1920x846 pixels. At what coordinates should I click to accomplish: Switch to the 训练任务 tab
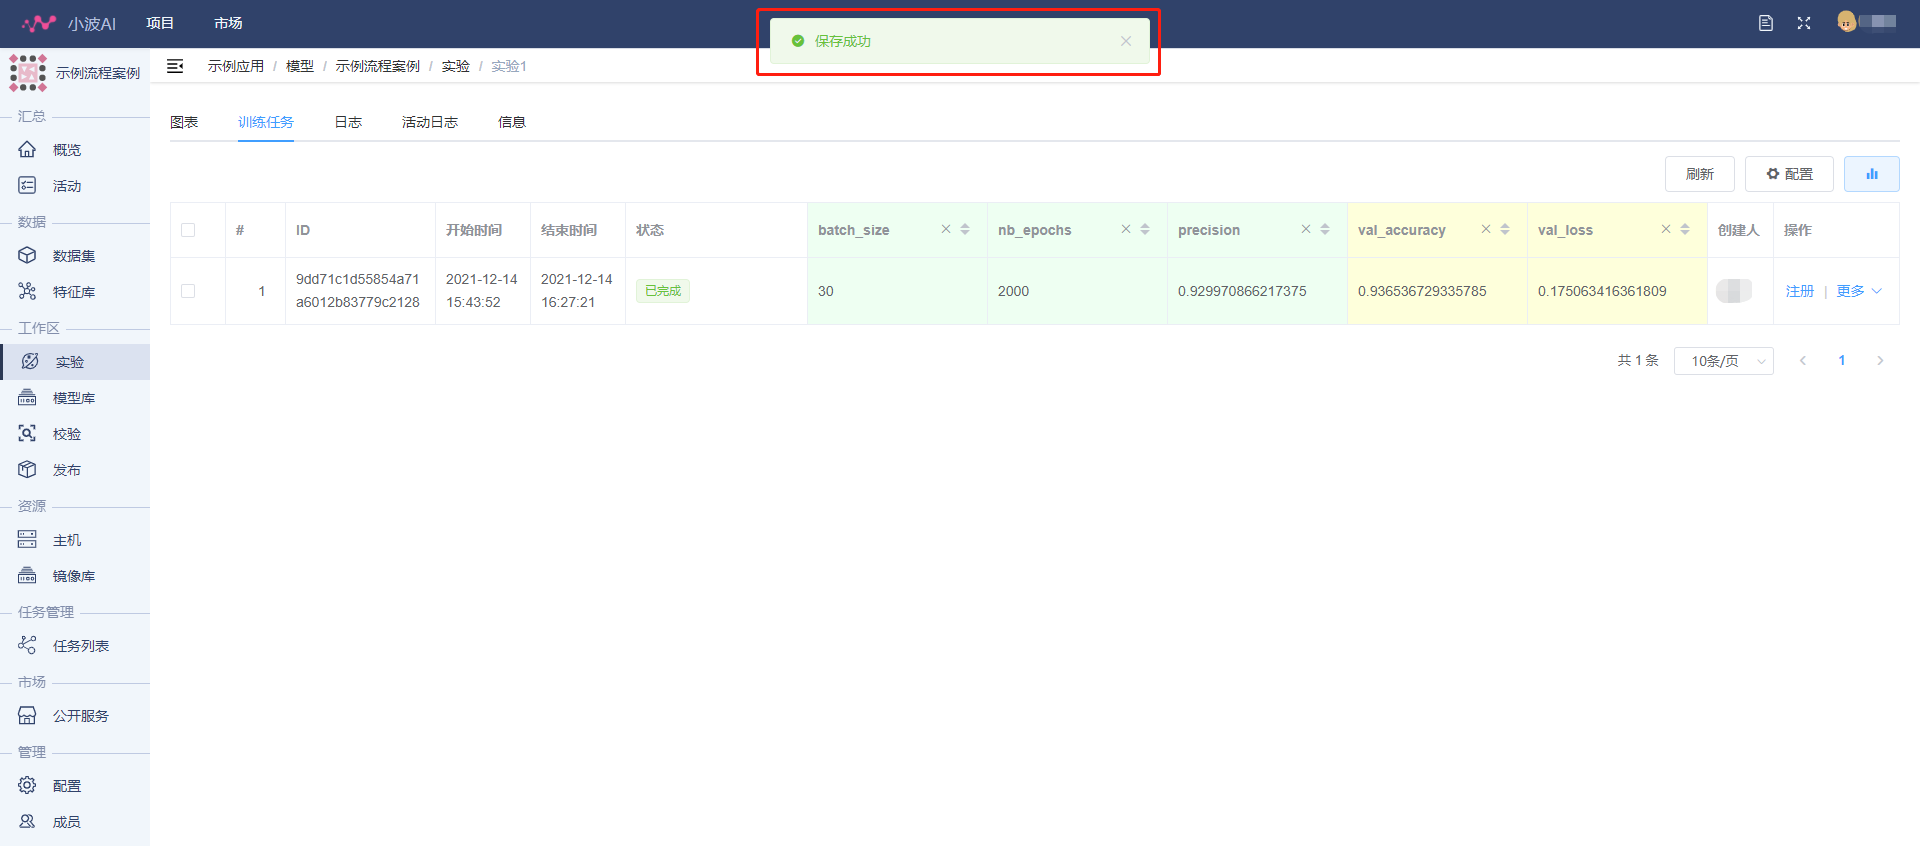click(266, 122)
